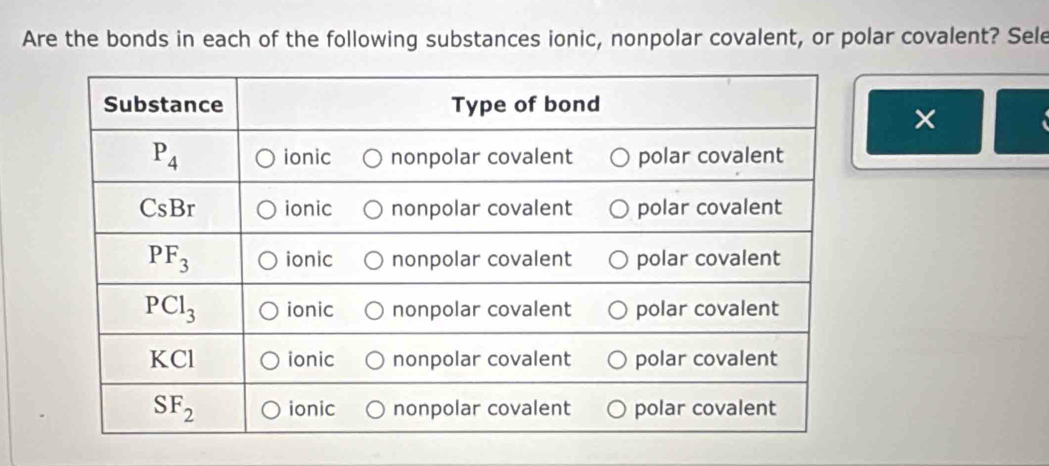Mark PF3 as polar covalent
The width and height of the screenshot is (1049, 466).
click(620, 259)
